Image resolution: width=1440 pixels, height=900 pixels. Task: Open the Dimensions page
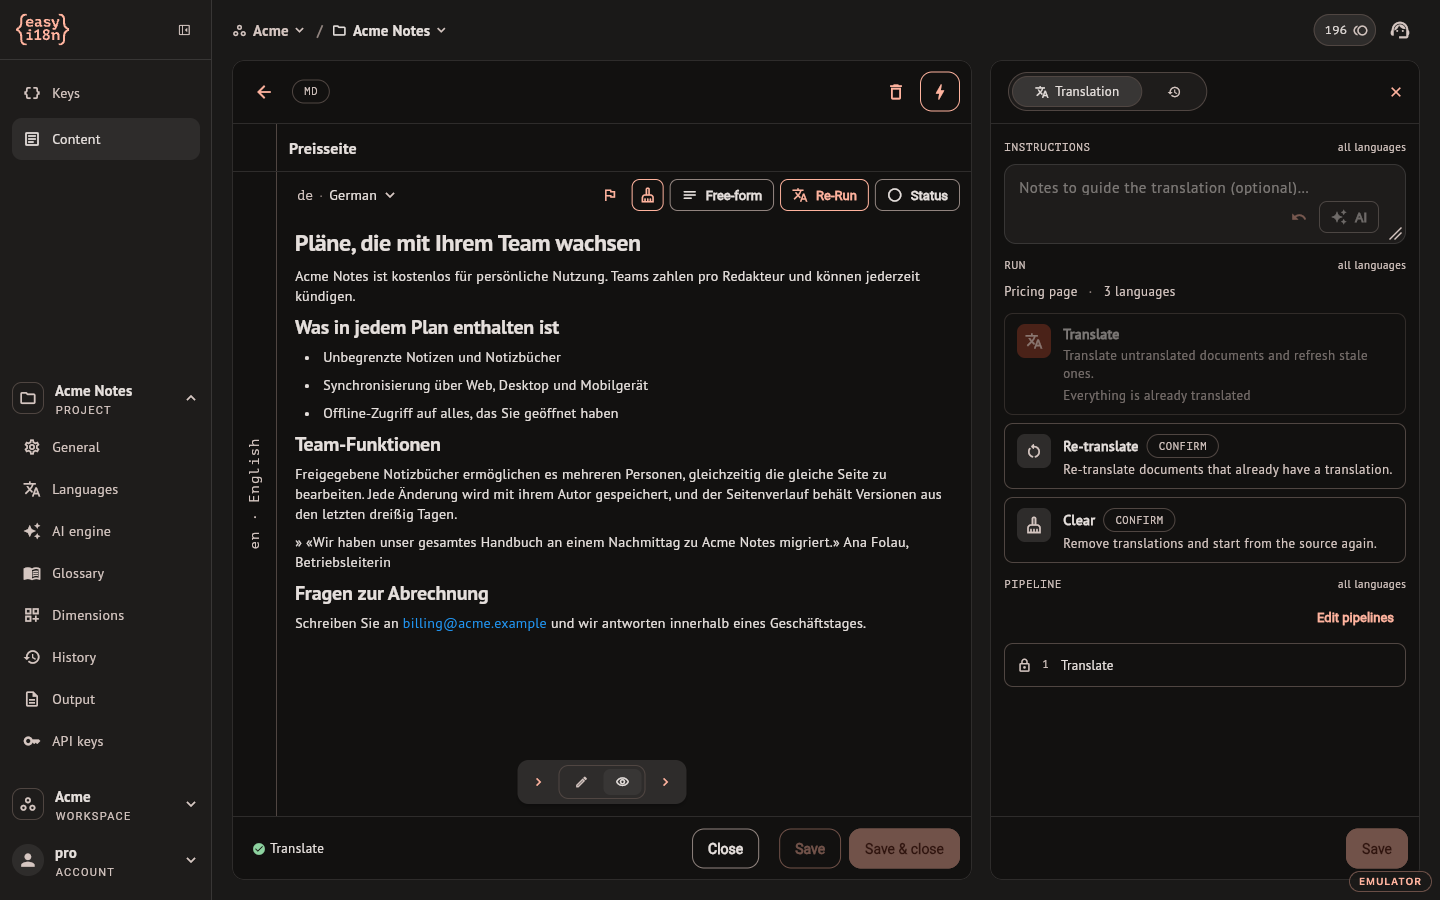106,615
